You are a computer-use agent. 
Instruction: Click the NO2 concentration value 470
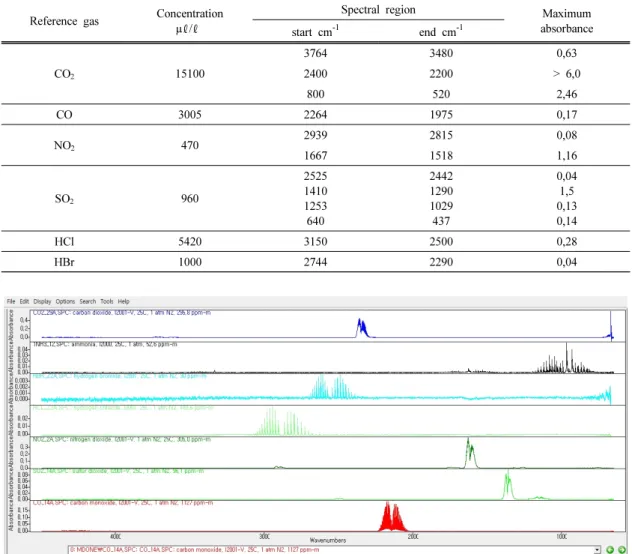click(190, 145)
